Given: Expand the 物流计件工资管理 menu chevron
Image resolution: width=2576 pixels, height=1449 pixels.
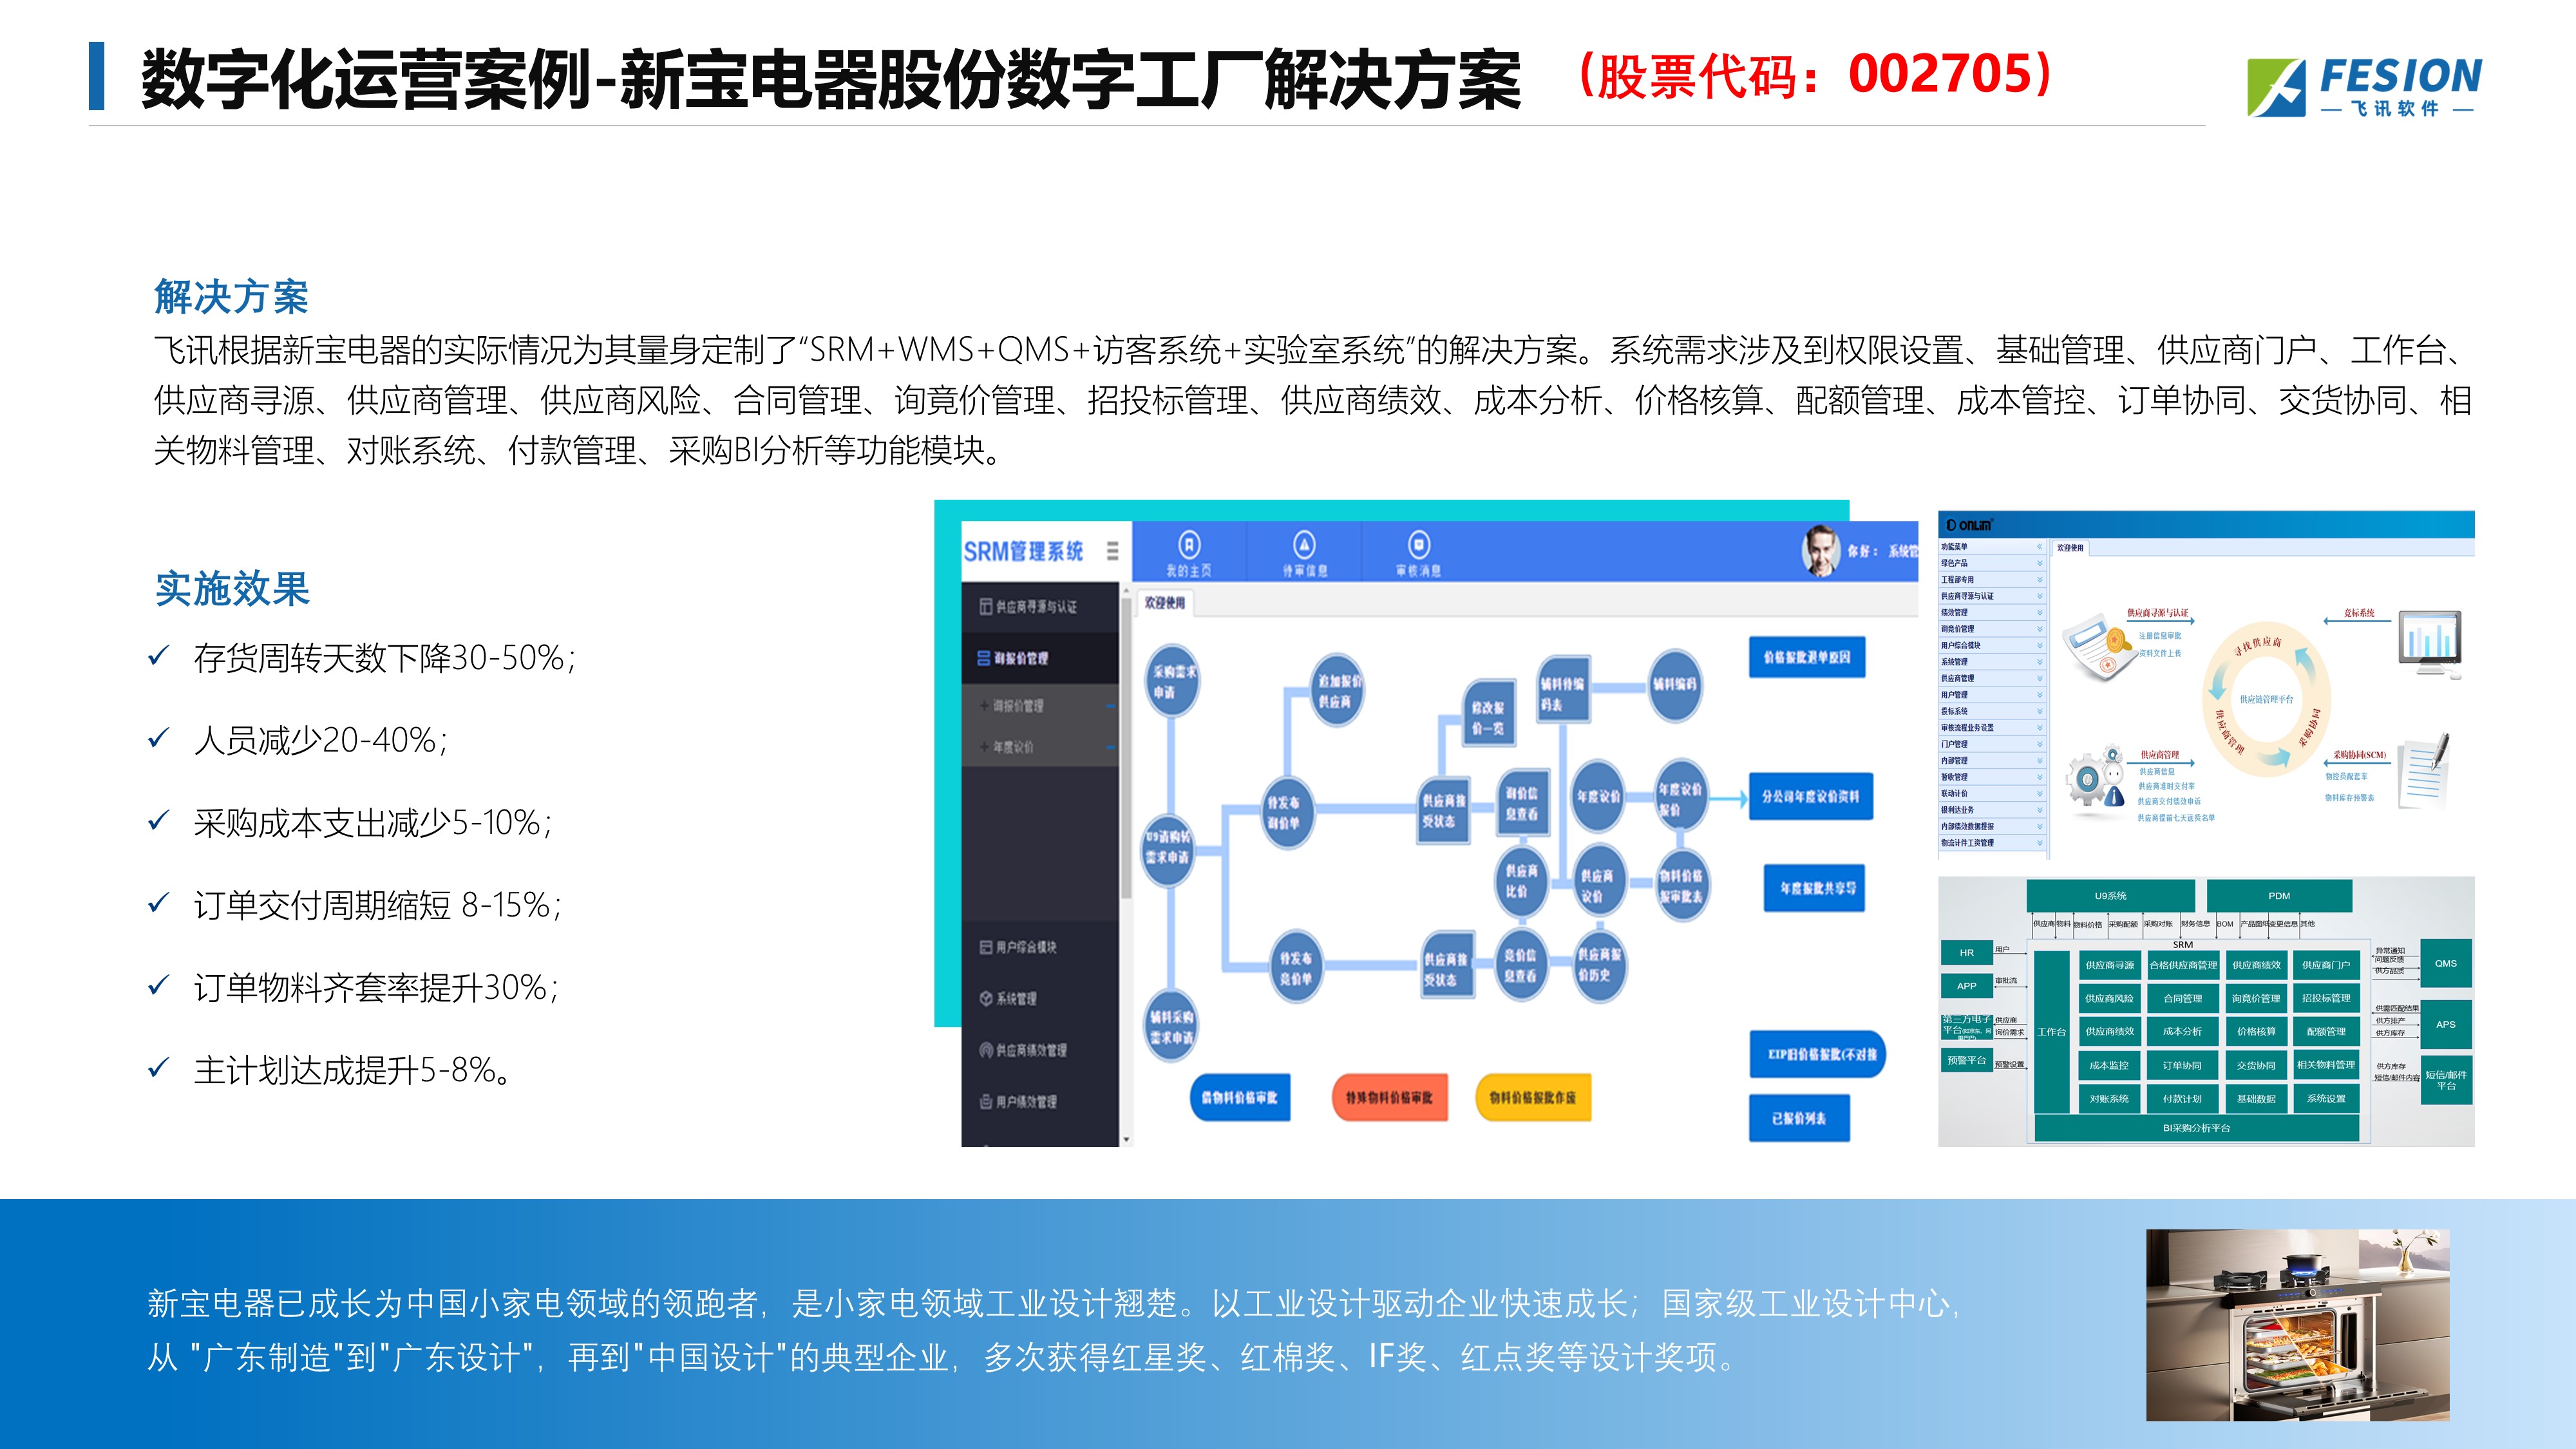Looking at the screenshot, I should (2039, 843).
